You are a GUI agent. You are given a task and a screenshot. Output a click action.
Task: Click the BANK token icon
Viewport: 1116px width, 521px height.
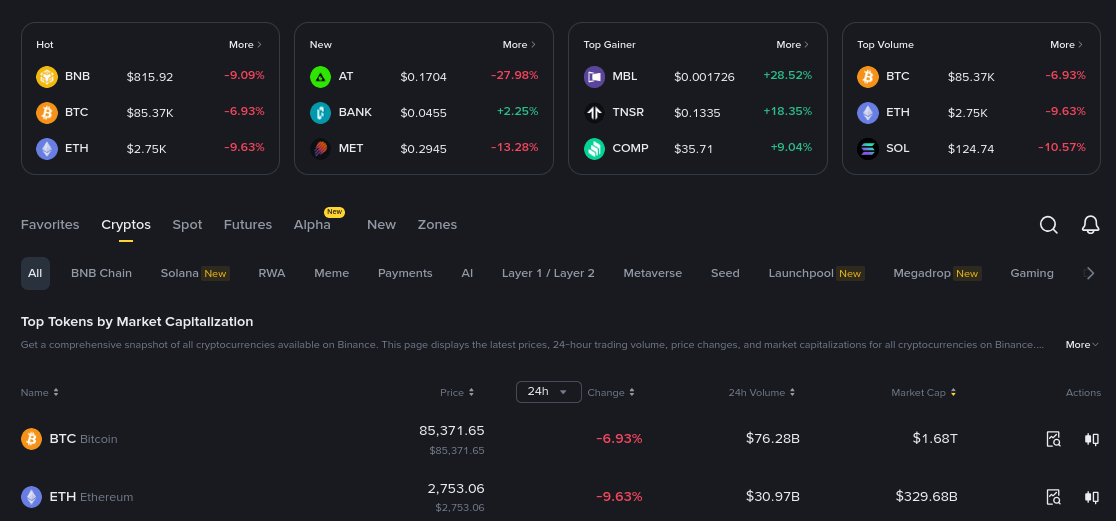320,113
